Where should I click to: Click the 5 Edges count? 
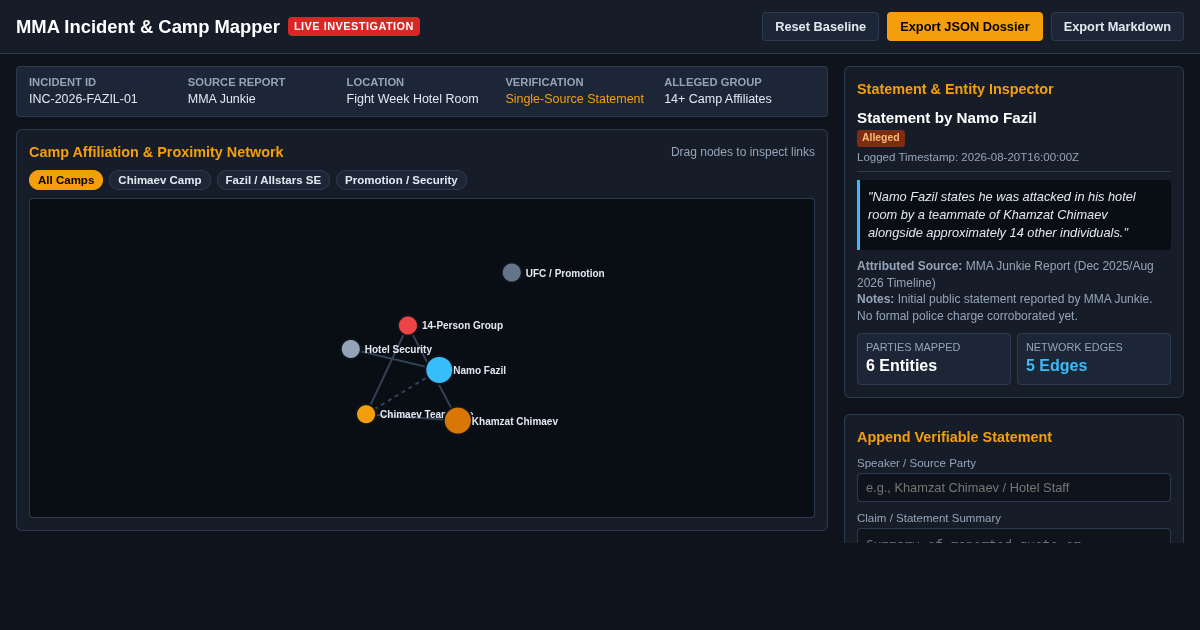(x=1056, y=366)
